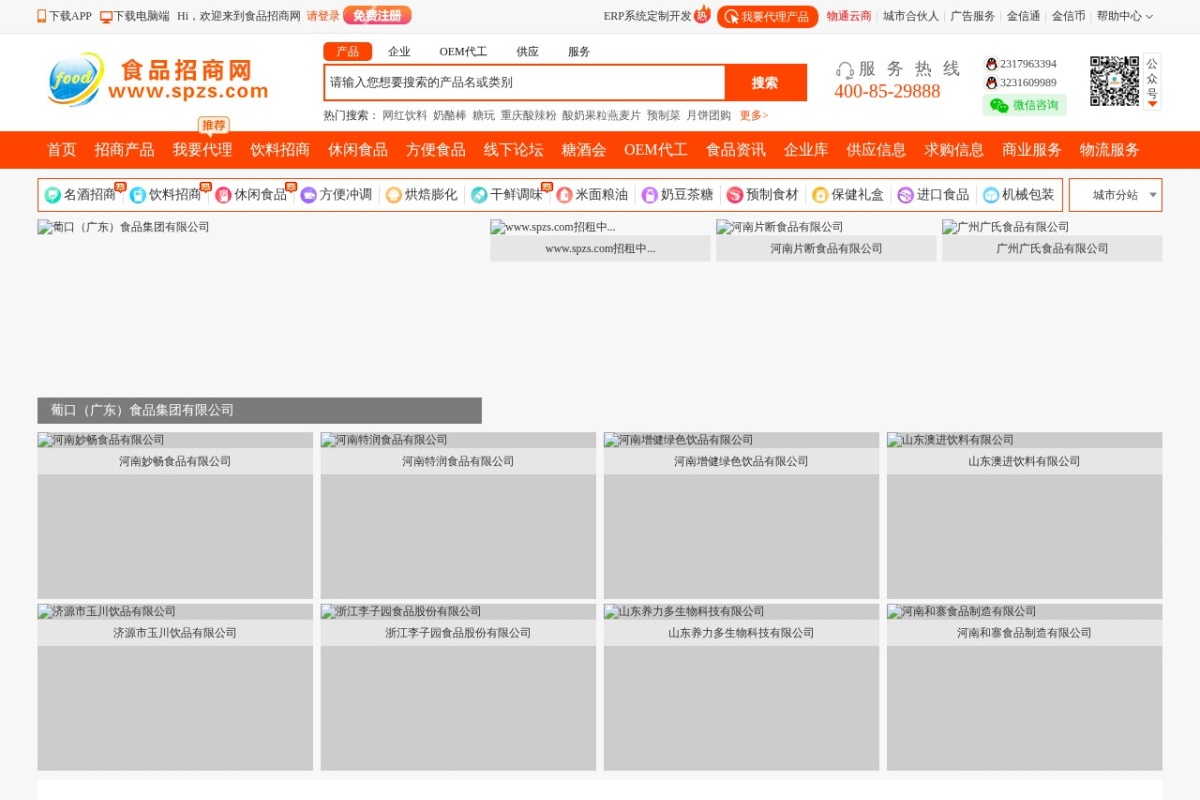This screenshot has width=1200, height=800.
Task: Click the cursor icon in 我要代理产品 button
Action: point(732,17)
